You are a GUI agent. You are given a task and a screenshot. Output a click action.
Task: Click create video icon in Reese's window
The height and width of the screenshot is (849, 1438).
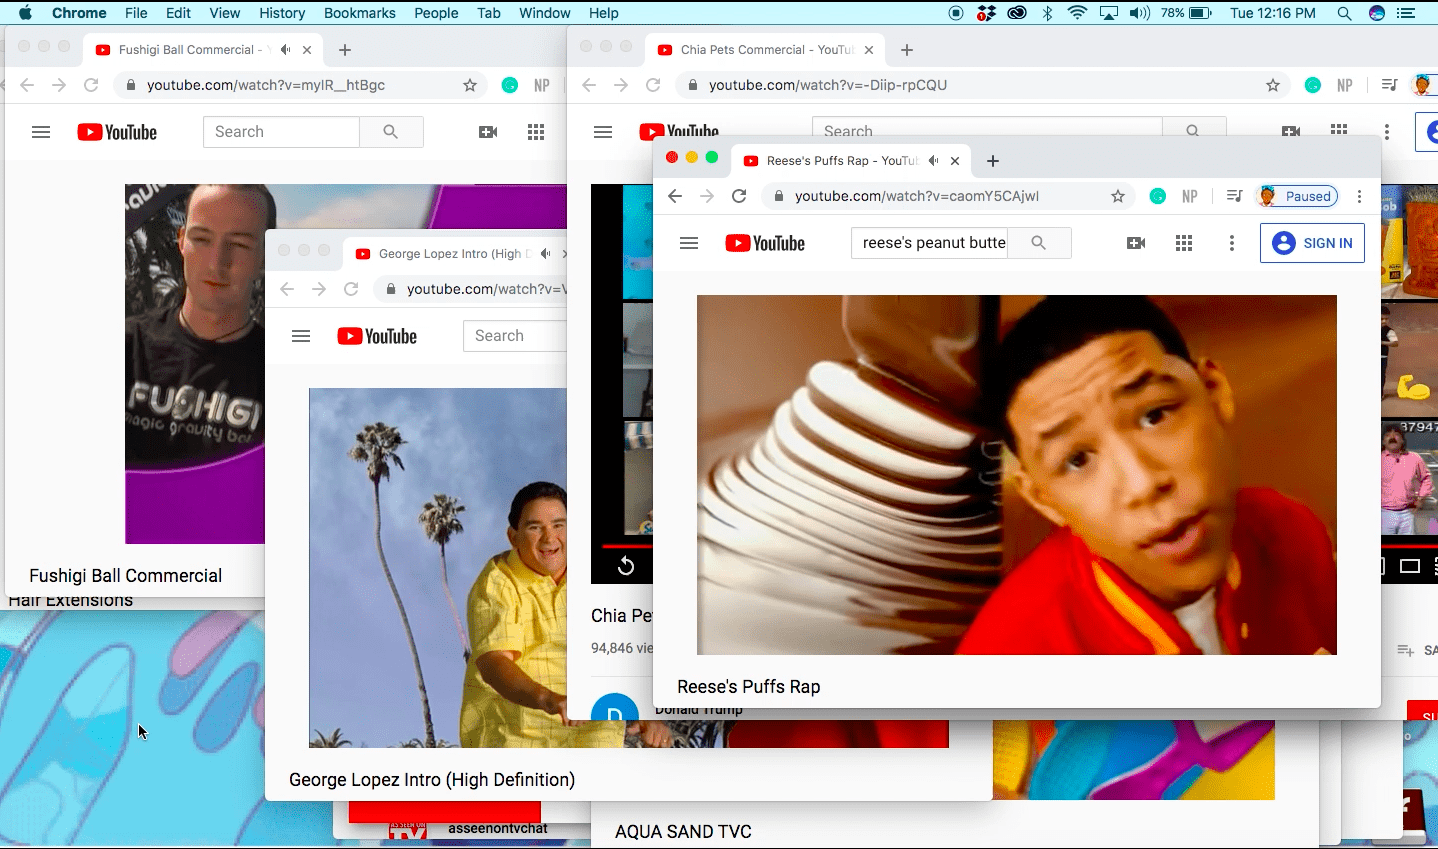pos(1136,243)
